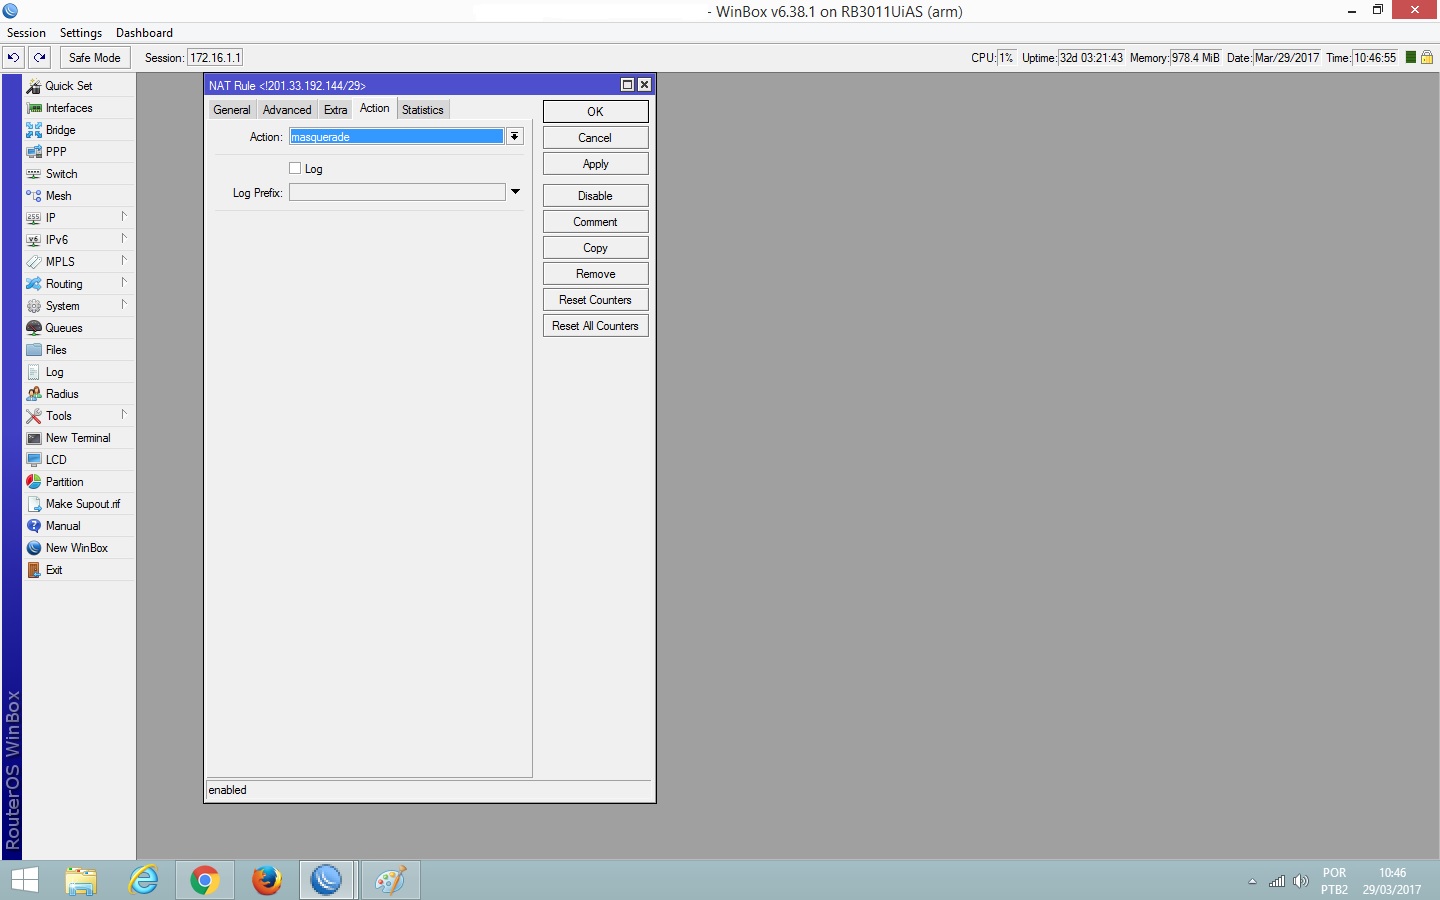
Task: Open the Queues icon entry
Action: [x=34, y=328]
